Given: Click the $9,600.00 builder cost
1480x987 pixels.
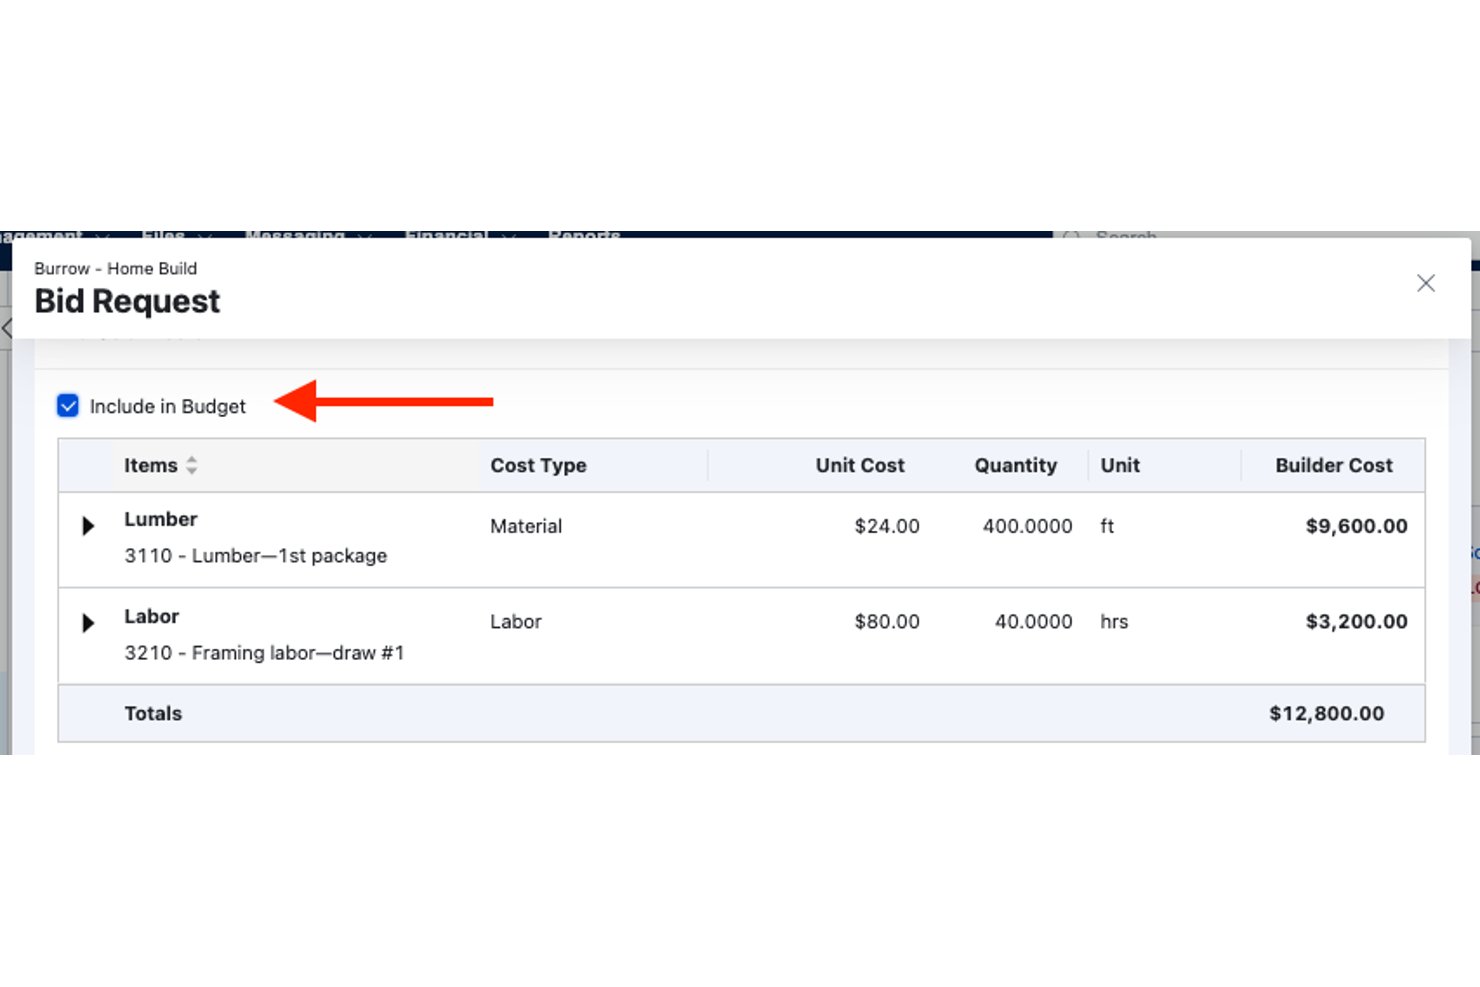Looking at the screenshot, I should coord(1356,526).
